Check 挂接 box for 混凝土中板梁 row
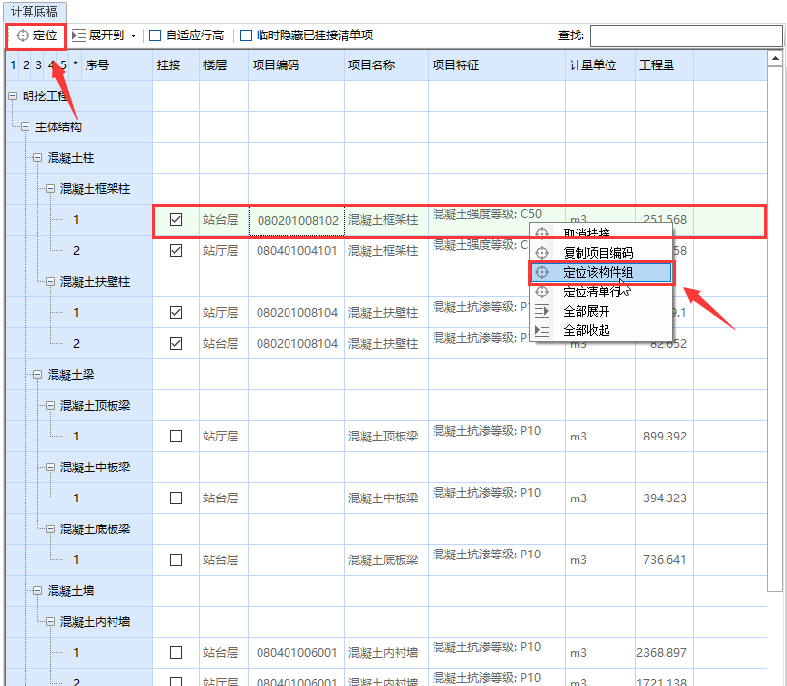Image resolution: width=787 pixels, height=686 pixels. 176,498
